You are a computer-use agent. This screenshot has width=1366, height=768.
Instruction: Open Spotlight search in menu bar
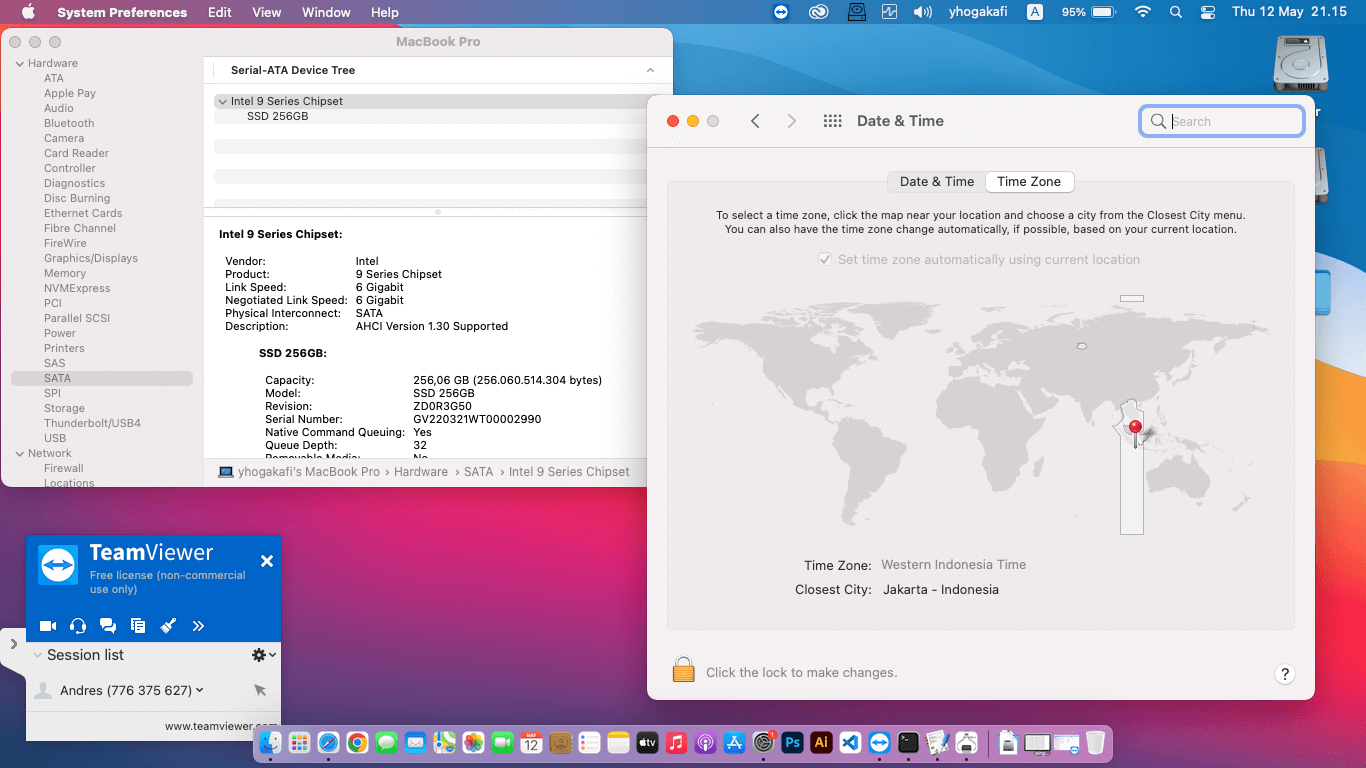click(x=1176, y=12)
